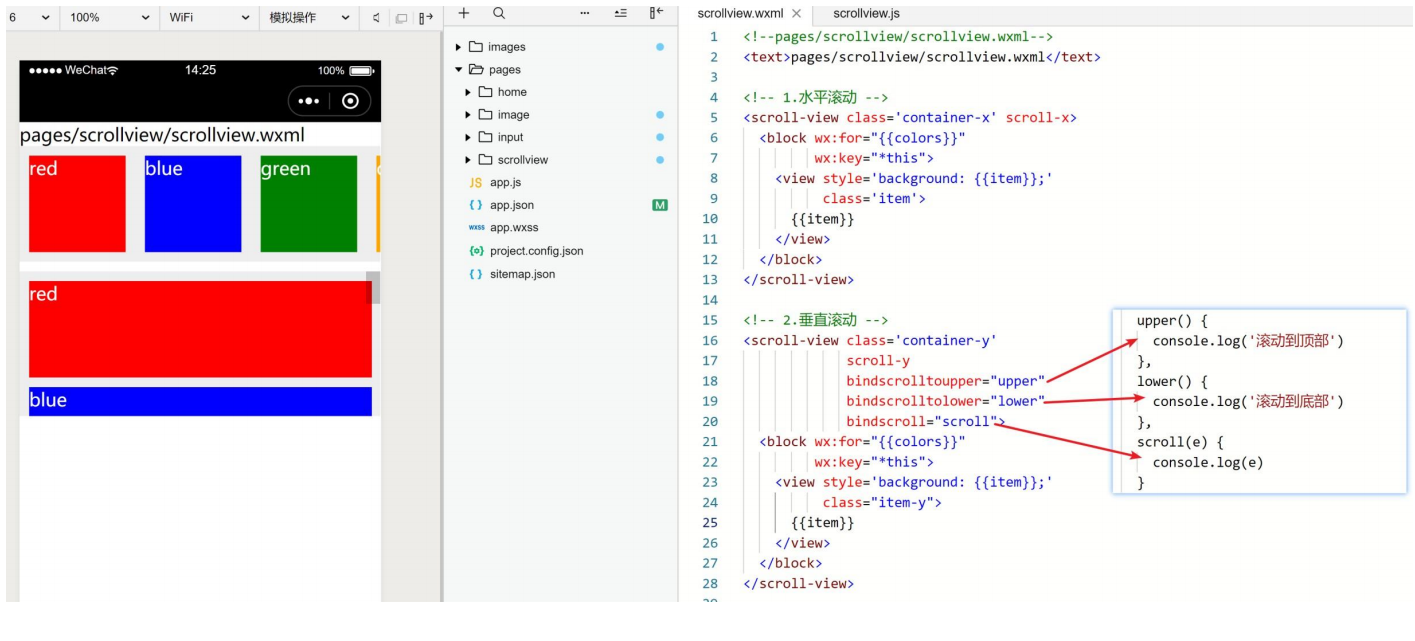Tap the blue square in horizontal scroll
This screenshot has height=641, width=1415.
point(193,204)
